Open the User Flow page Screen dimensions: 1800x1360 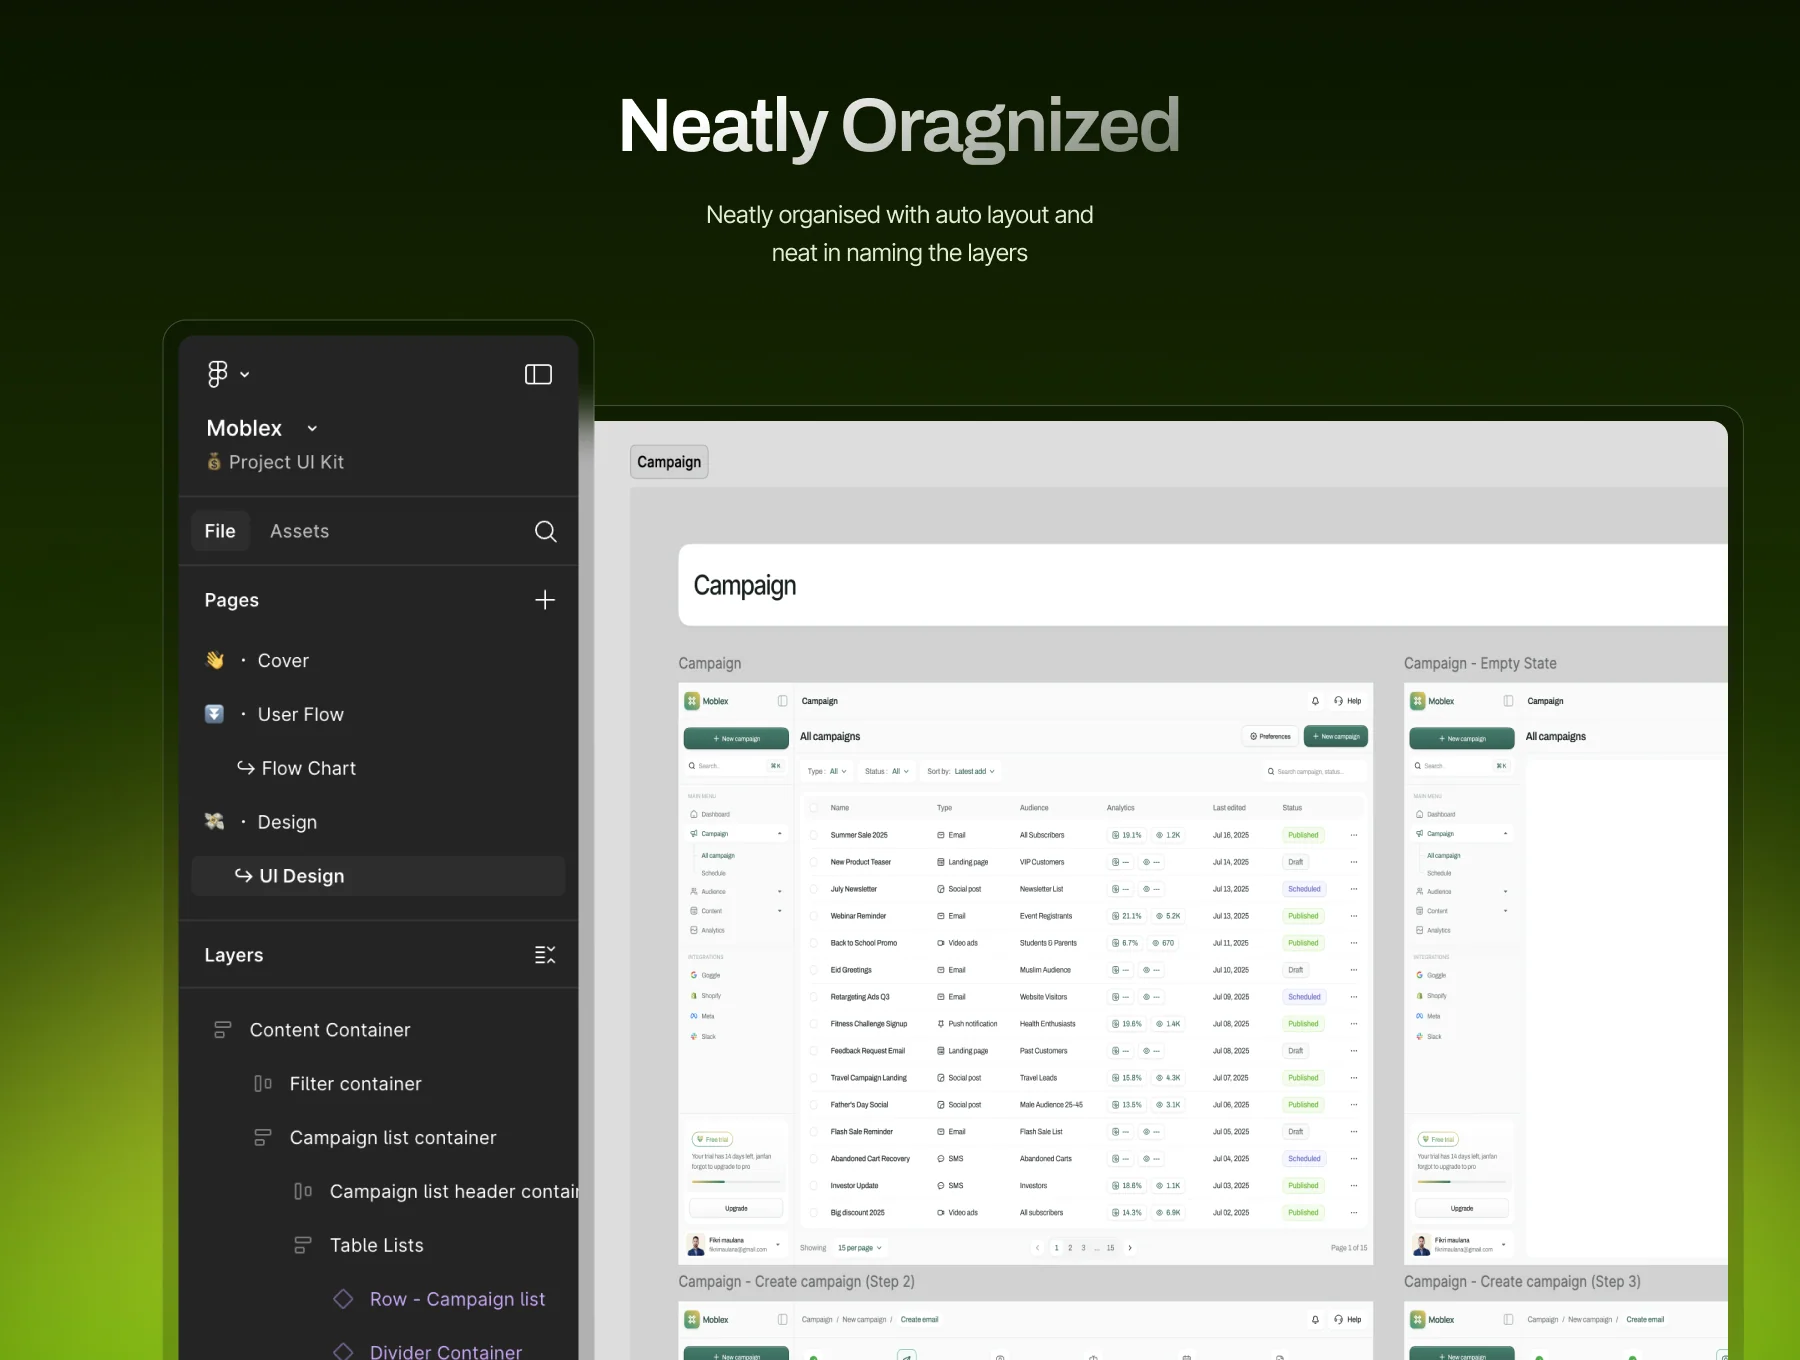click(301, 714)
